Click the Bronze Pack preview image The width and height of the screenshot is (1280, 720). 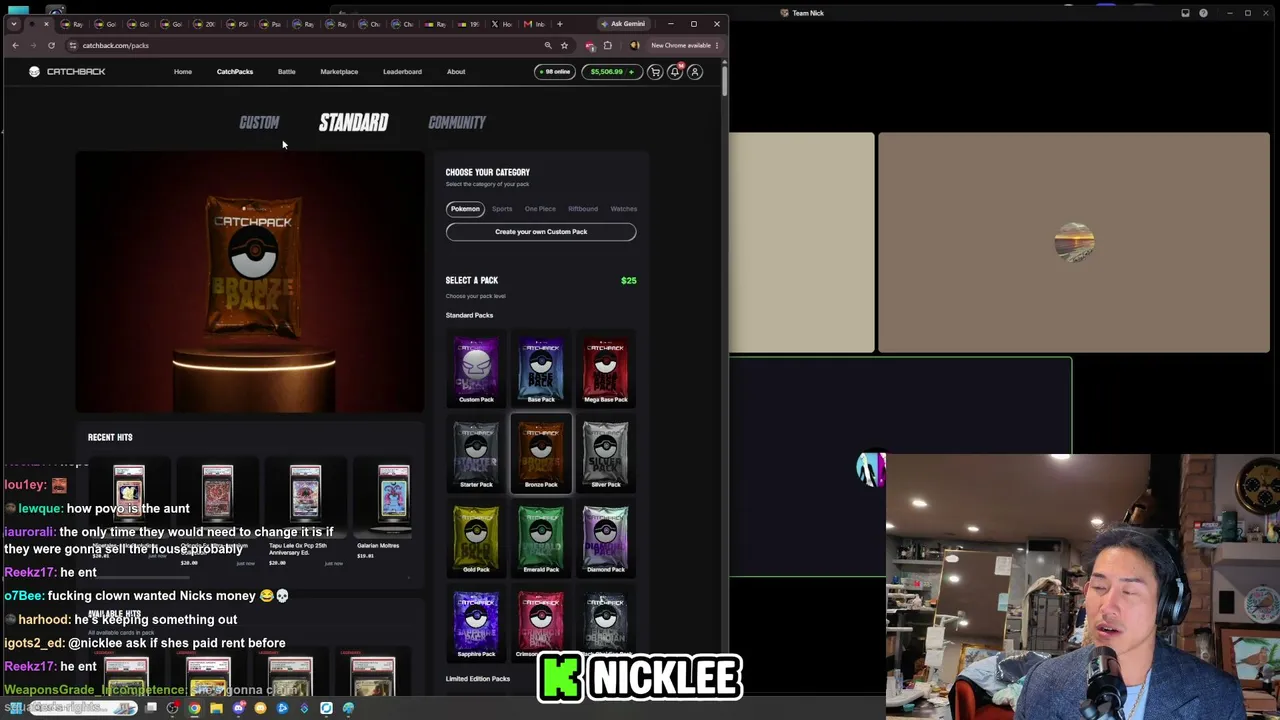point(250,281)
